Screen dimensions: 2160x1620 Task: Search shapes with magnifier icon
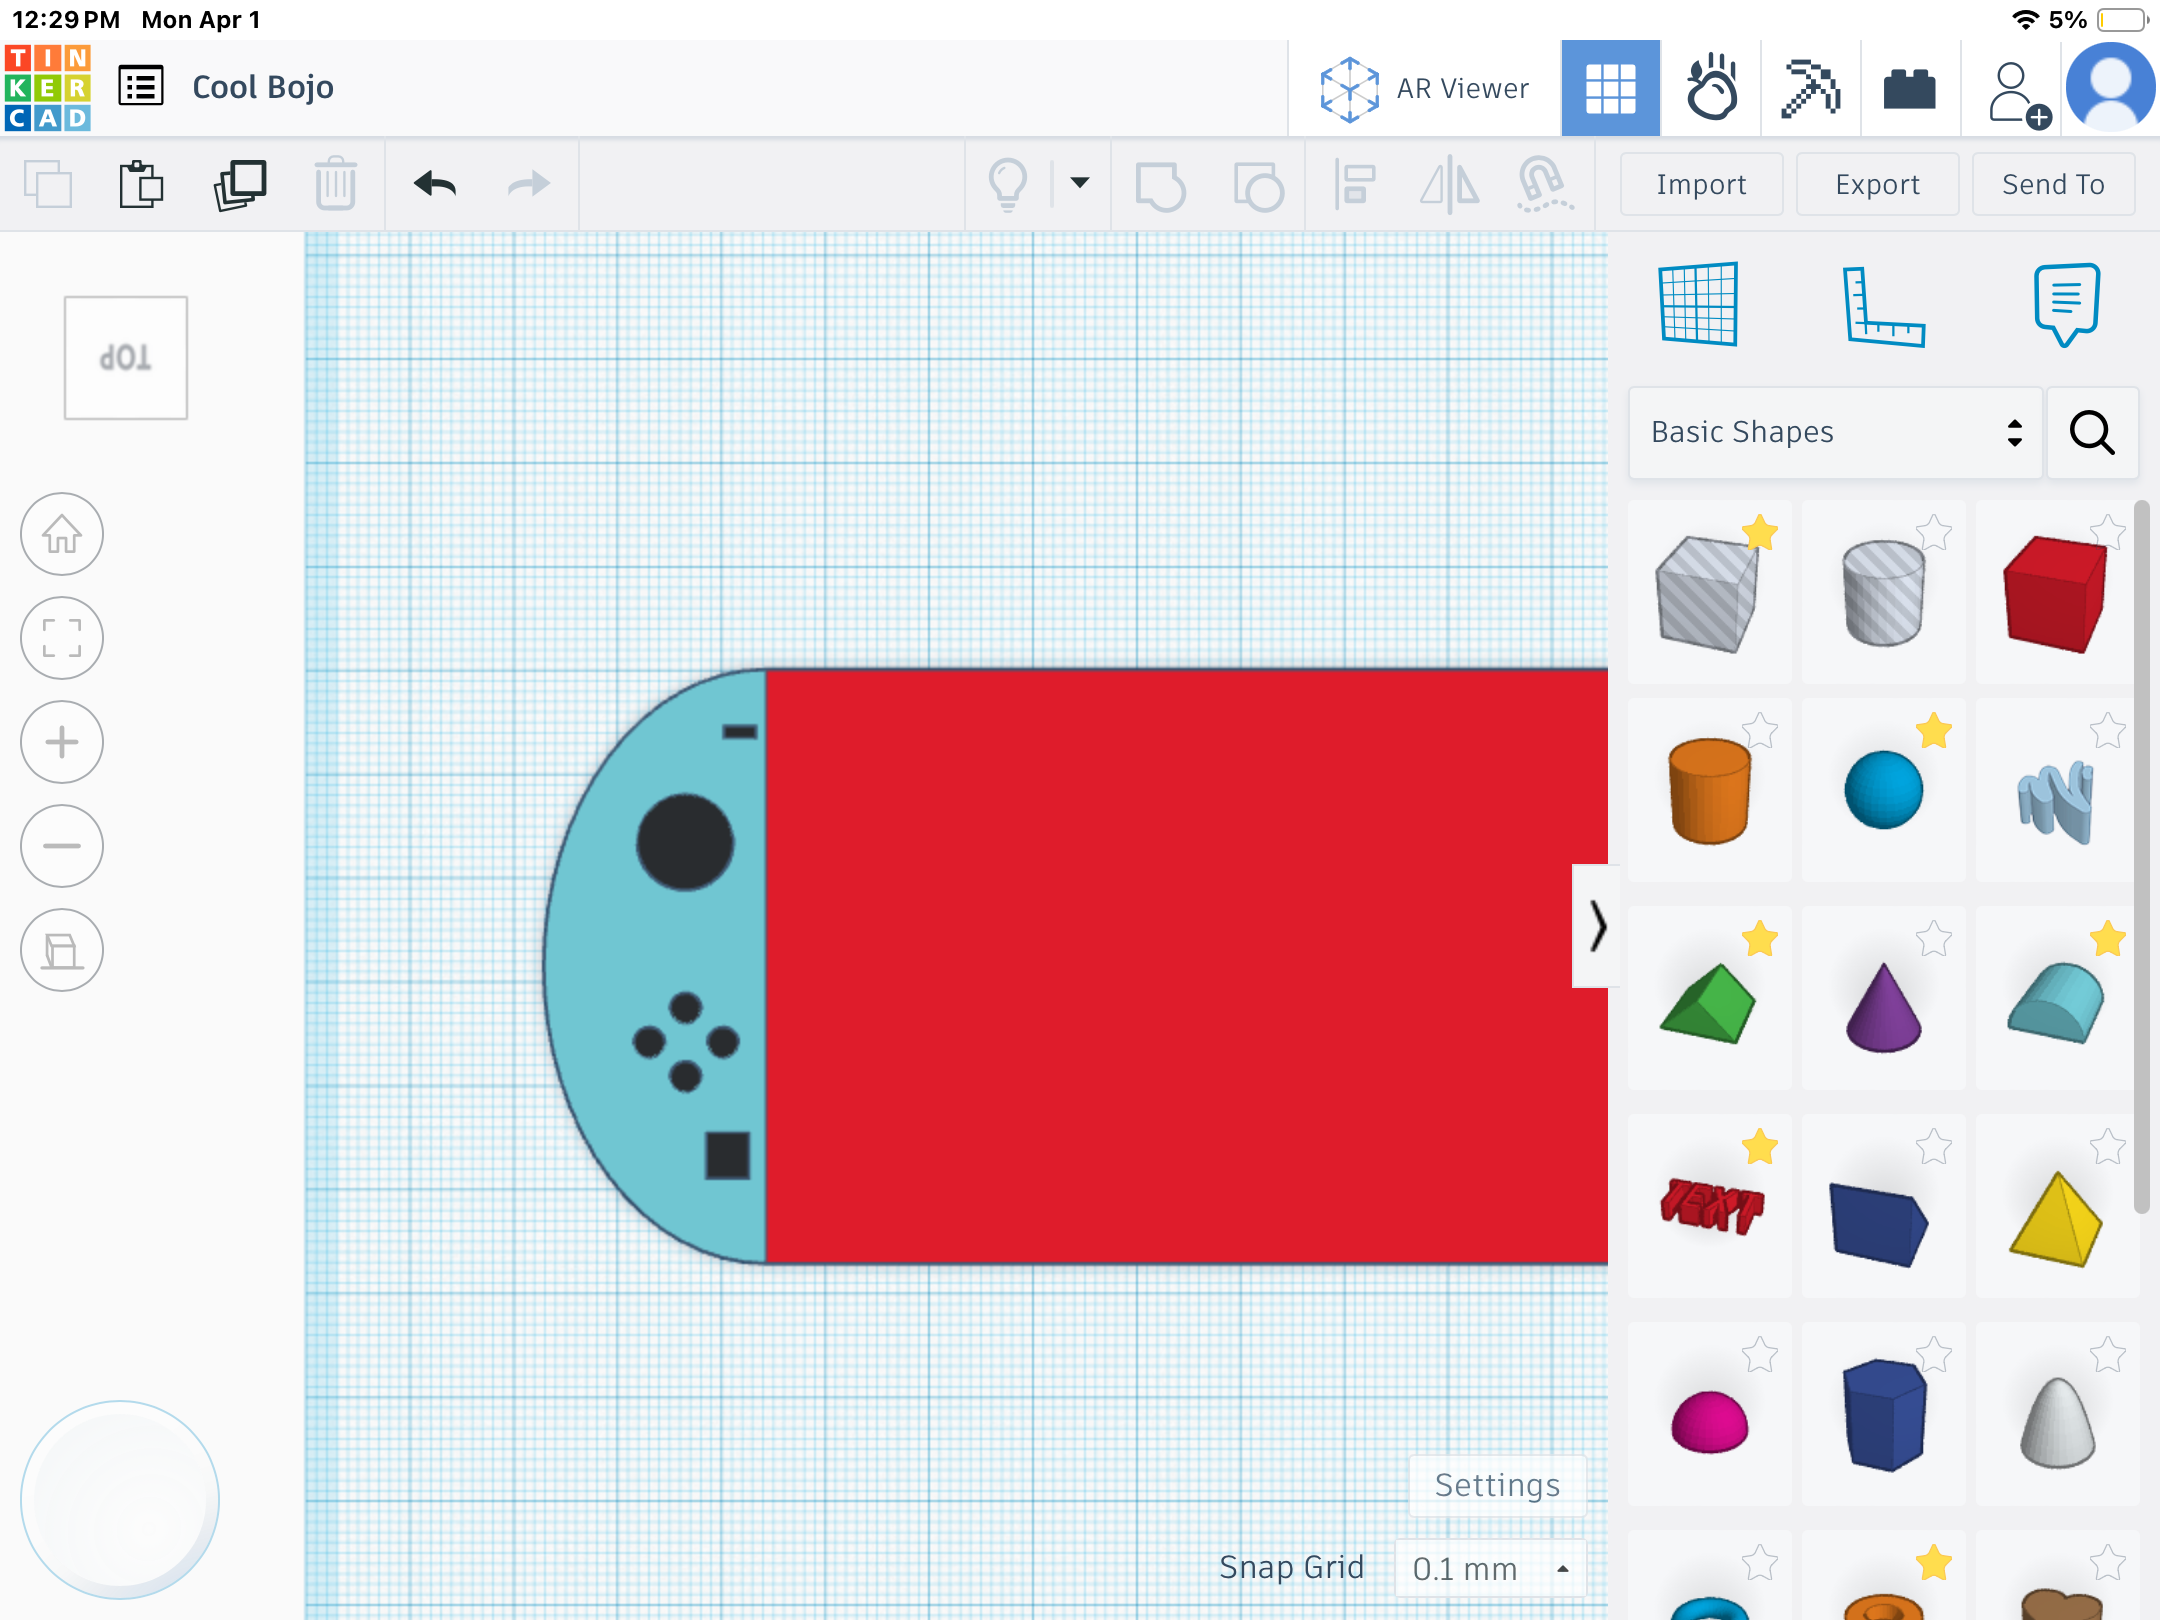tap(2092, 432)
